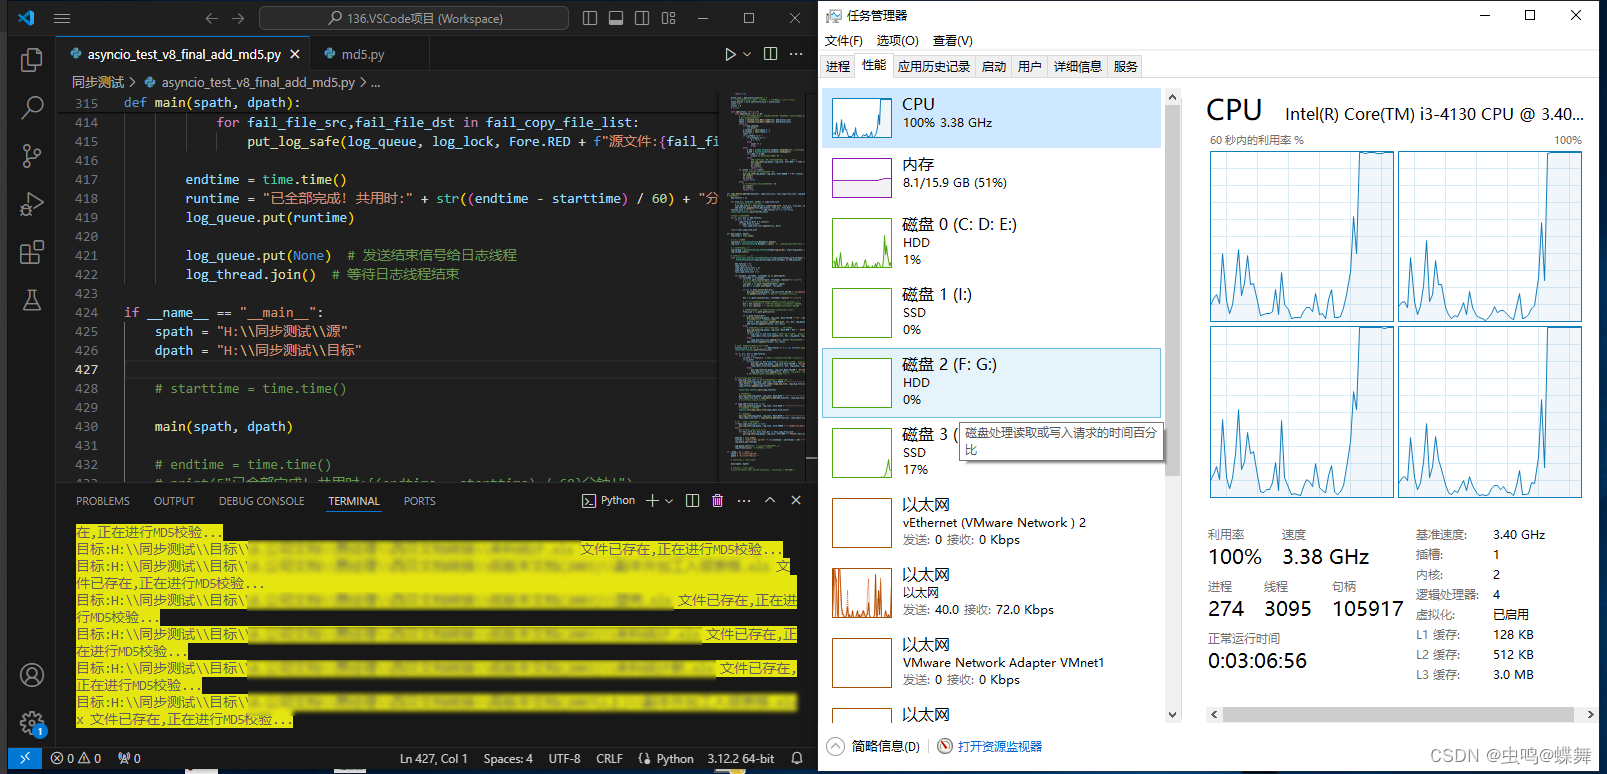Open the Testing flask view

pyautogui.click(x=32, y=300)
